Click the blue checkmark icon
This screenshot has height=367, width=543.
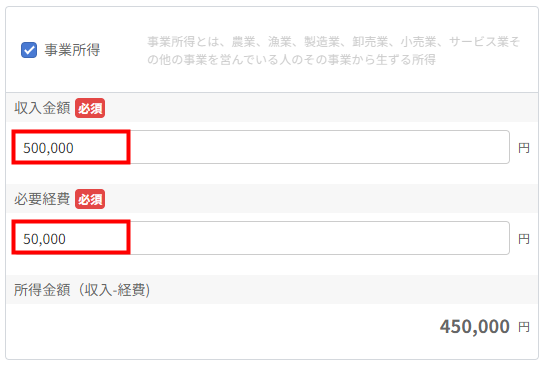click(x=29, y=50)
